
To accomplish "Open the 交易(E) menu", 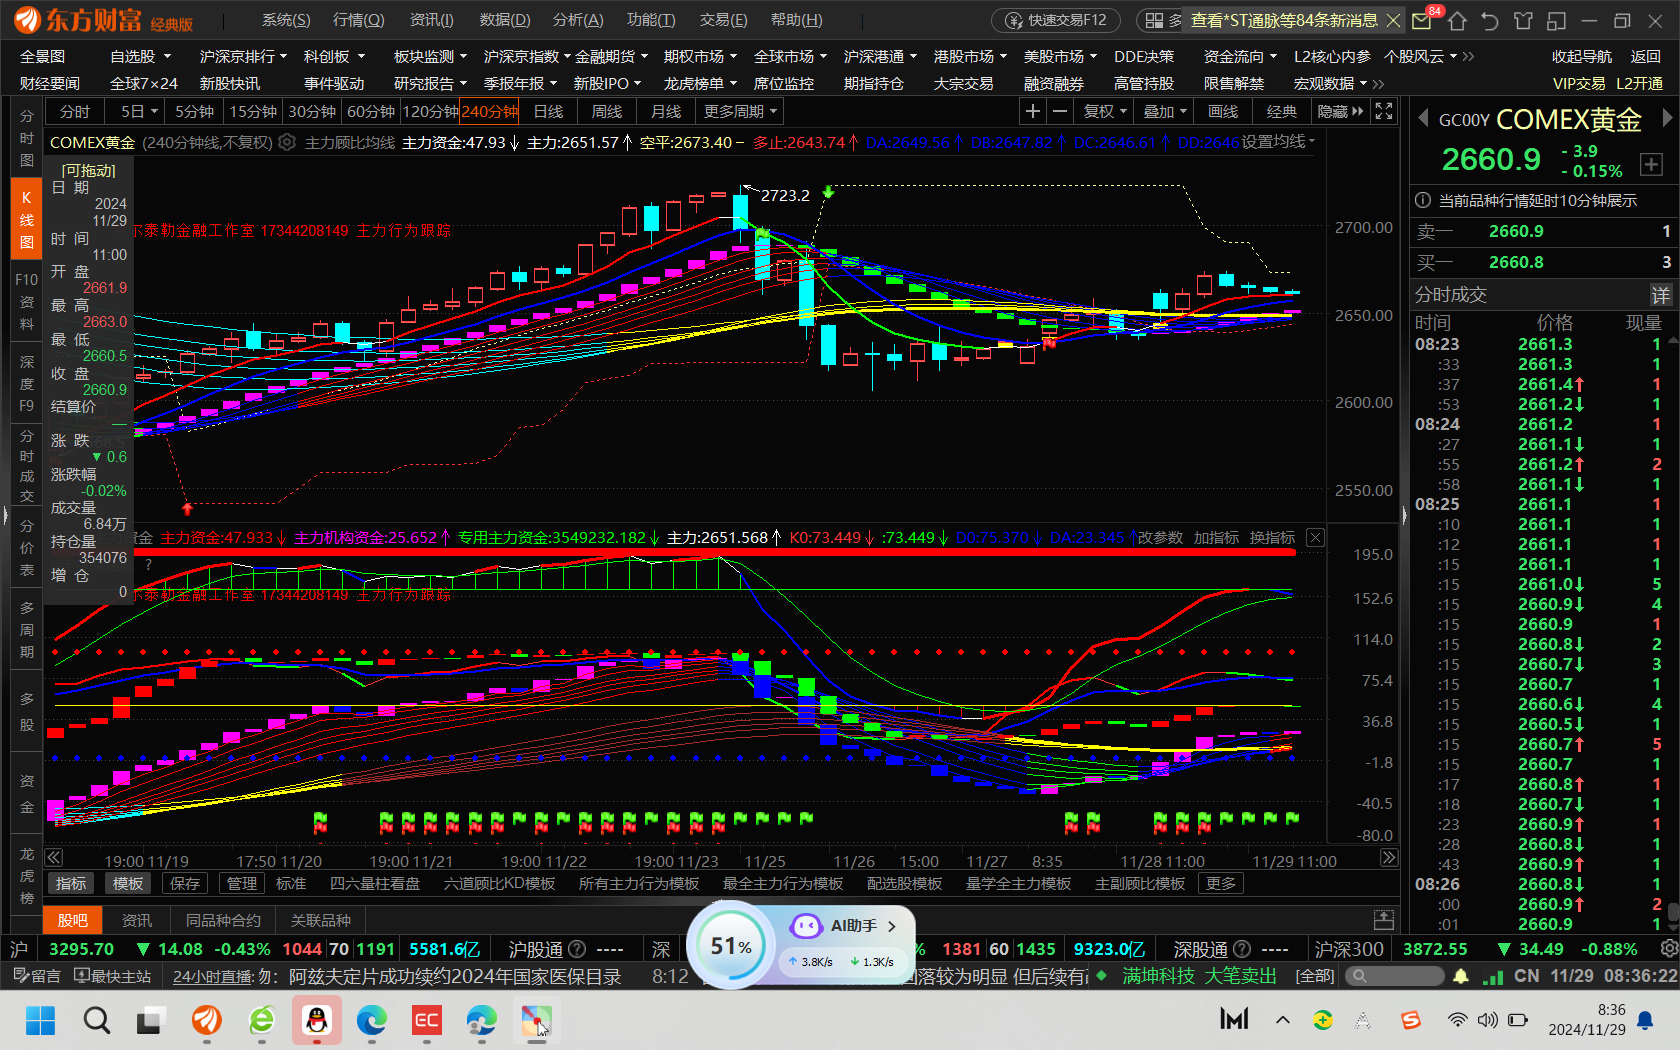I will click(724, 20).
